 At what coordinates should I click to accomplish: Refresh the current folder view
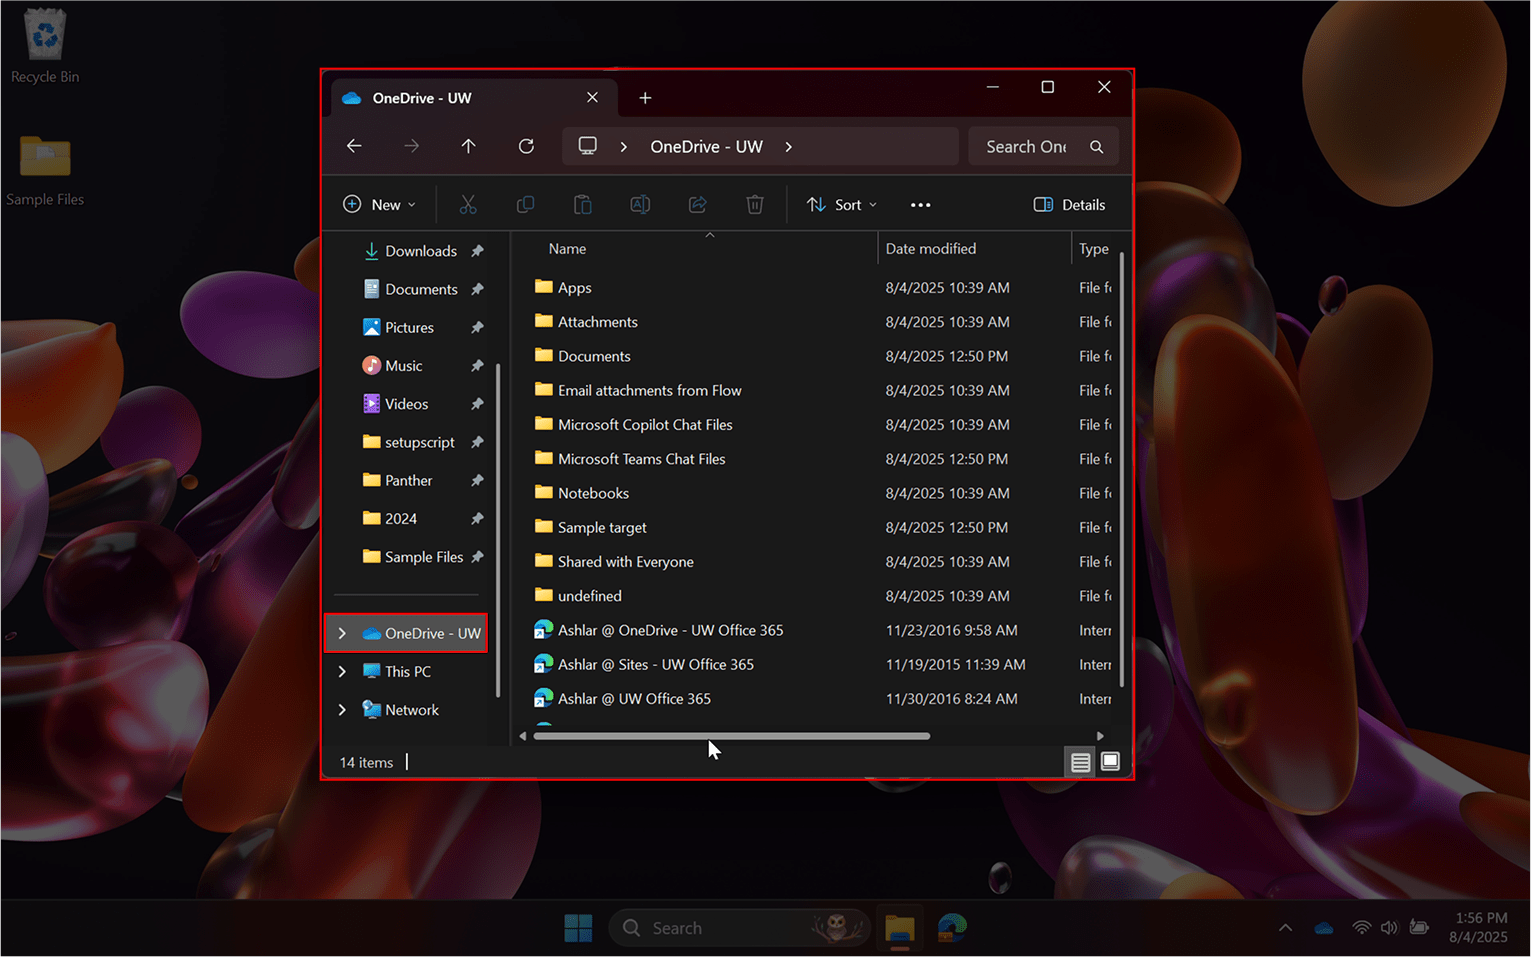pos(526,146)
